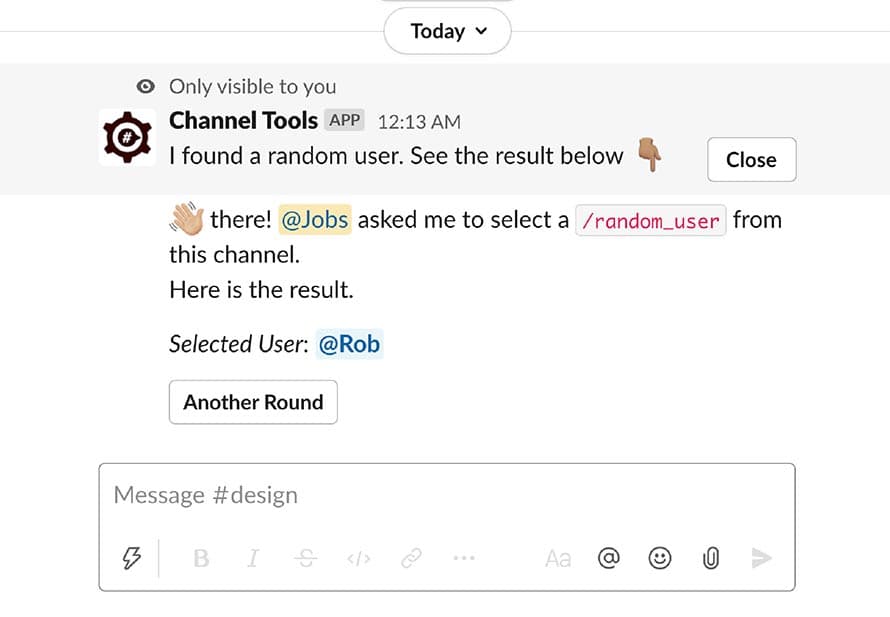Screen dimensions: 890x617
Task: Open the @Jobs user mention
Action: [315, 220]
